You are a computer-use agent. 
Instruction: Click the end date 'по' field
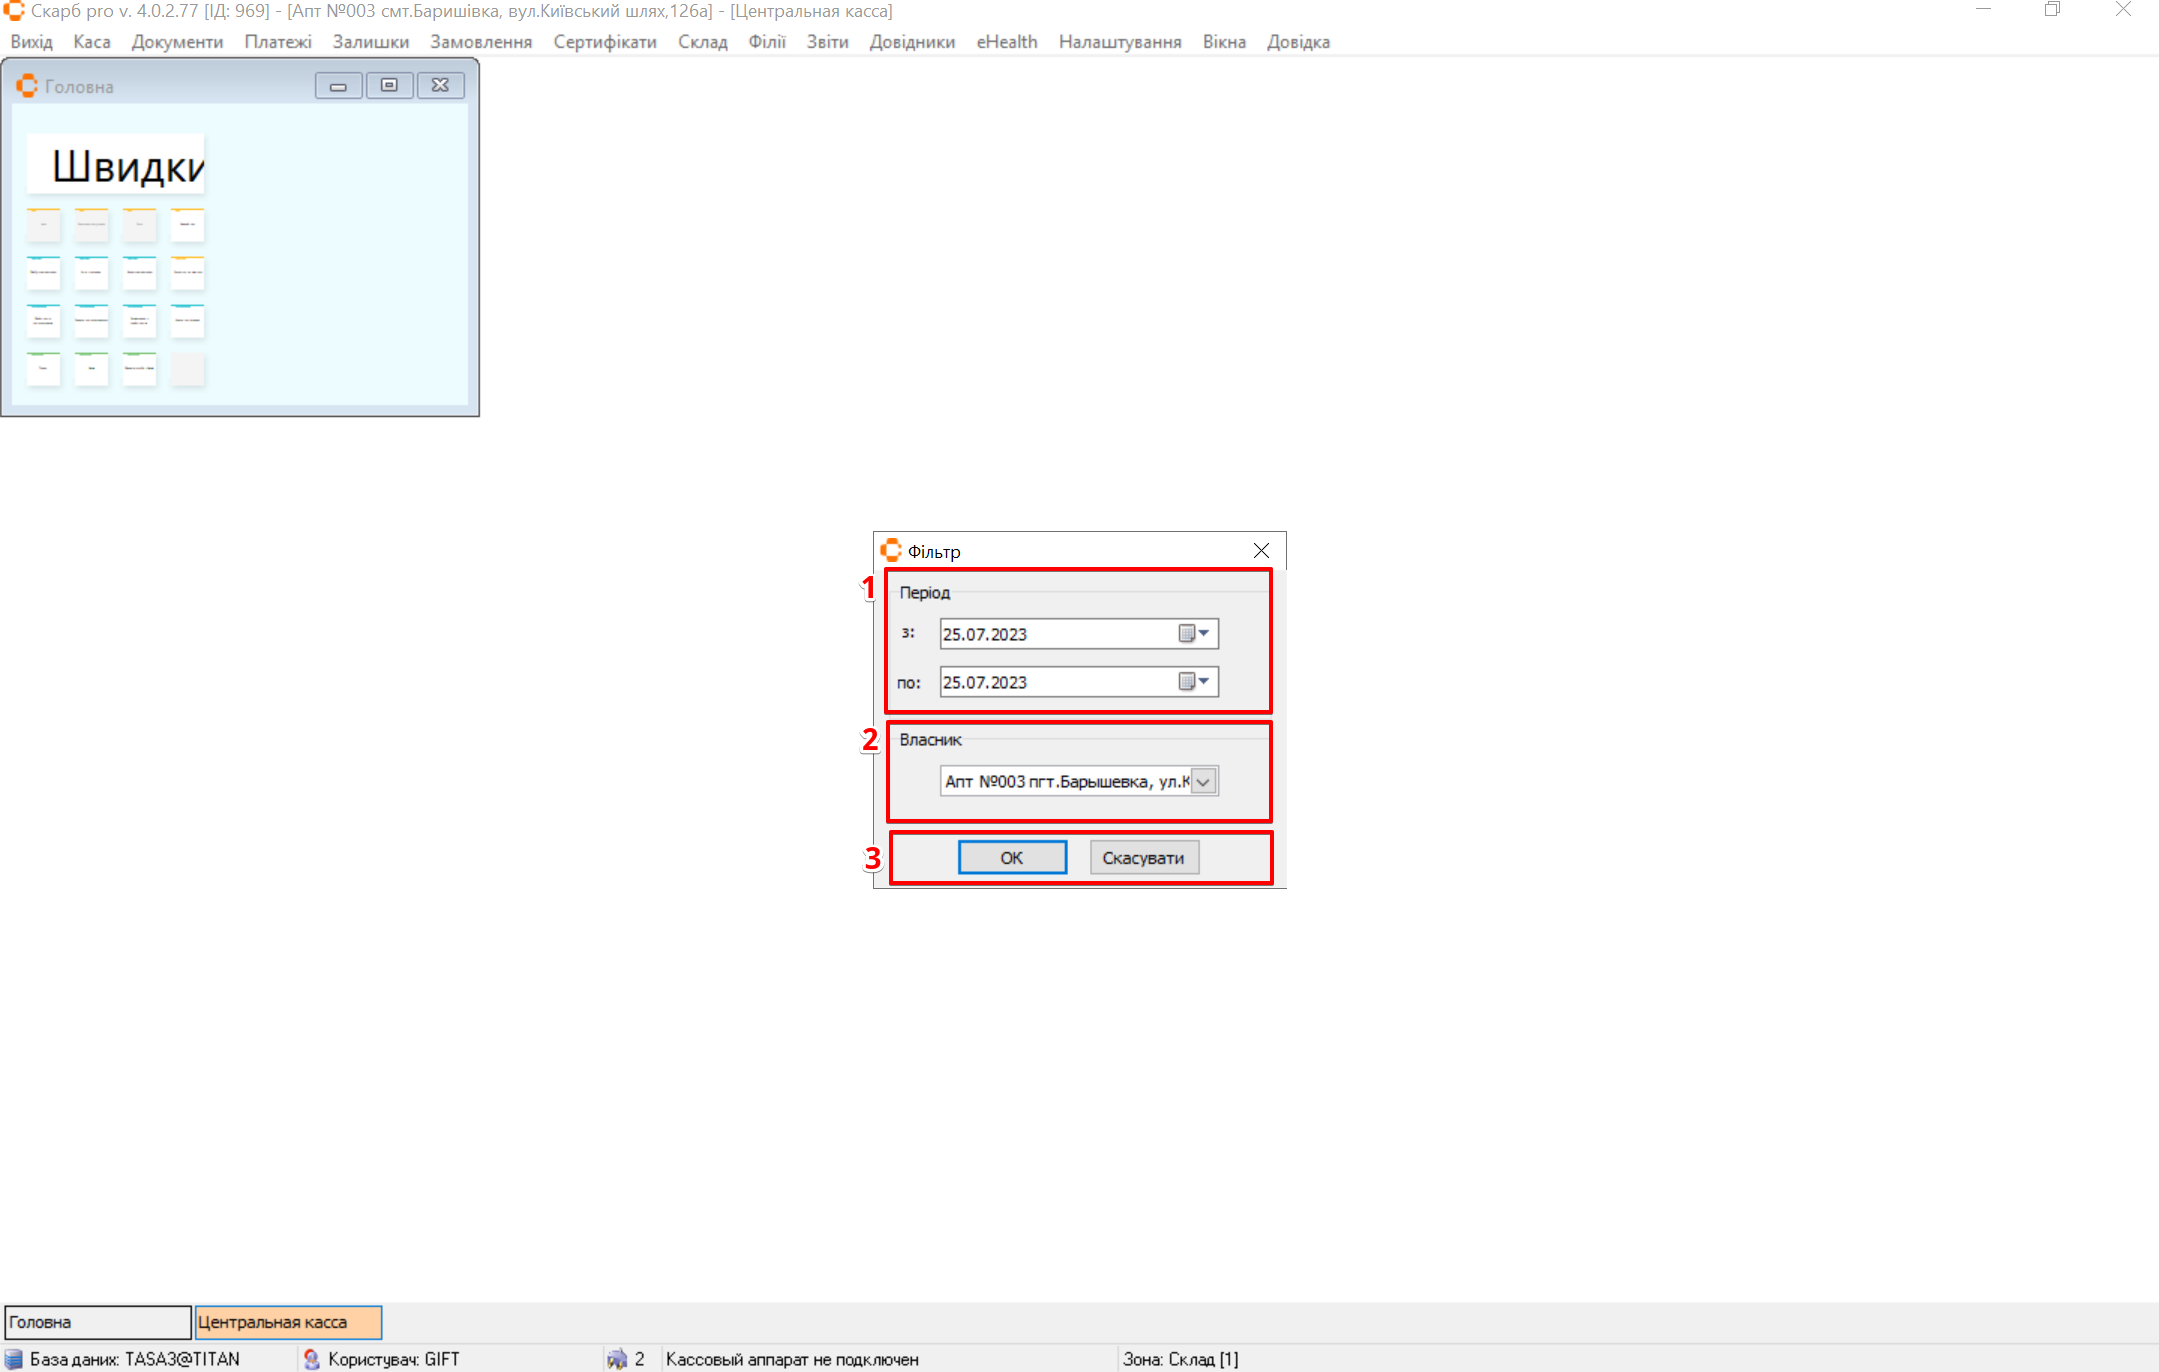pyautogui.click(x=1055, y=682)
